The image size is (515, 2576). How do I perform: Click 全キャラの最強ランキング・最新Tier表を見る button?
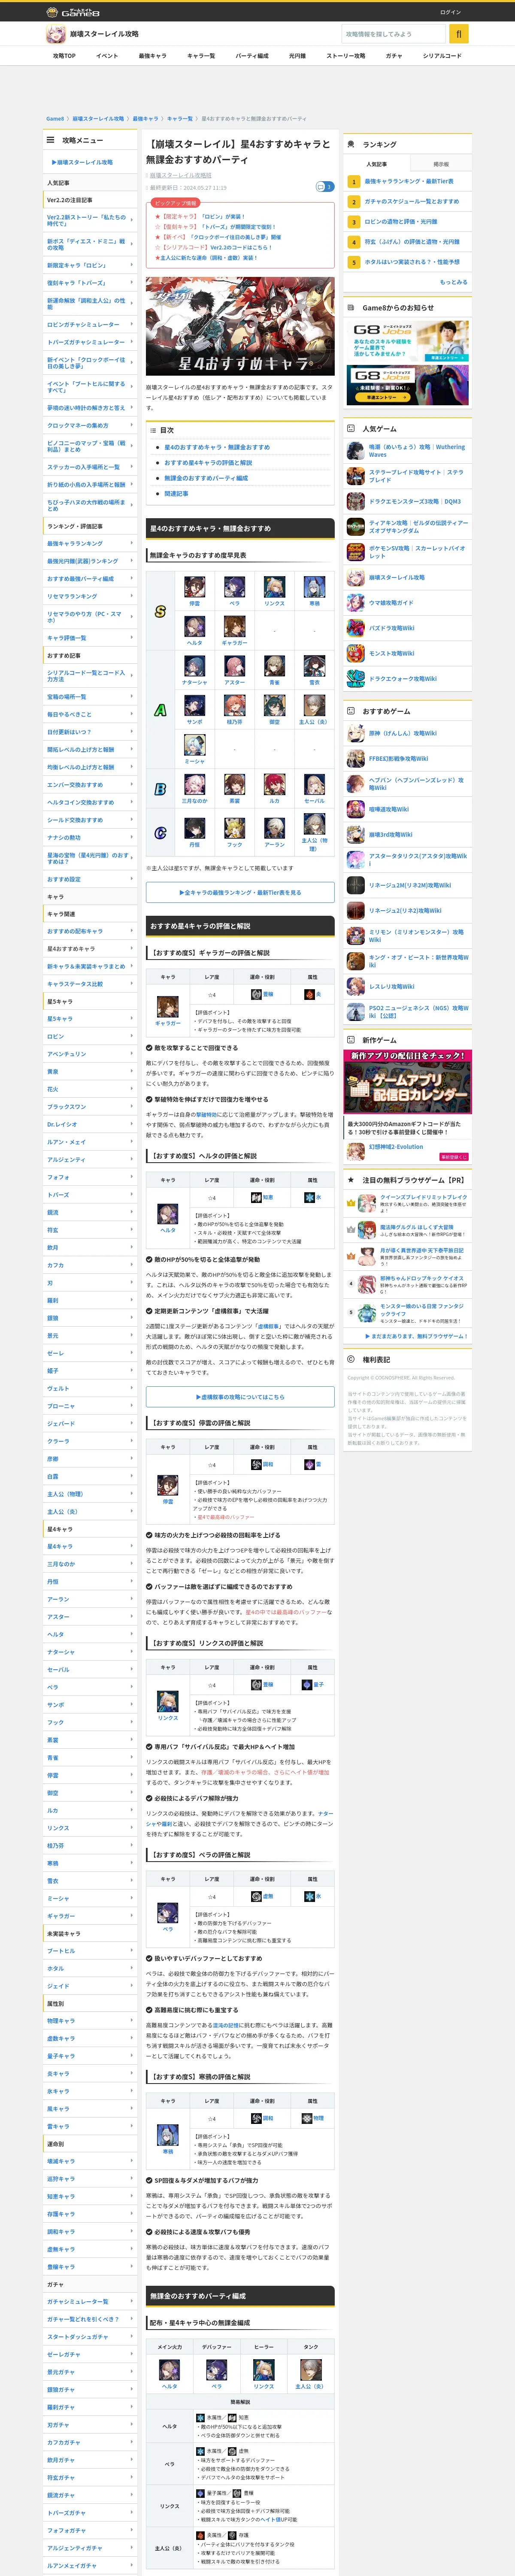[240, 892]
